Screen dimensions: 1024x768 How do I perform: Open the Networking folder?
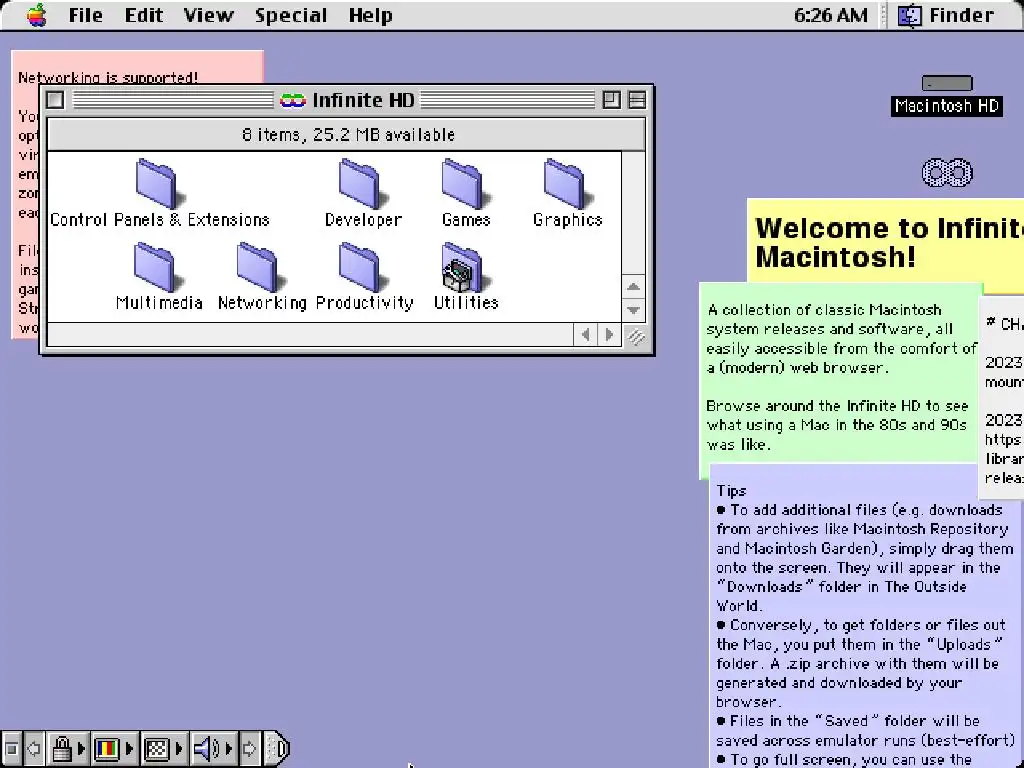261,268
